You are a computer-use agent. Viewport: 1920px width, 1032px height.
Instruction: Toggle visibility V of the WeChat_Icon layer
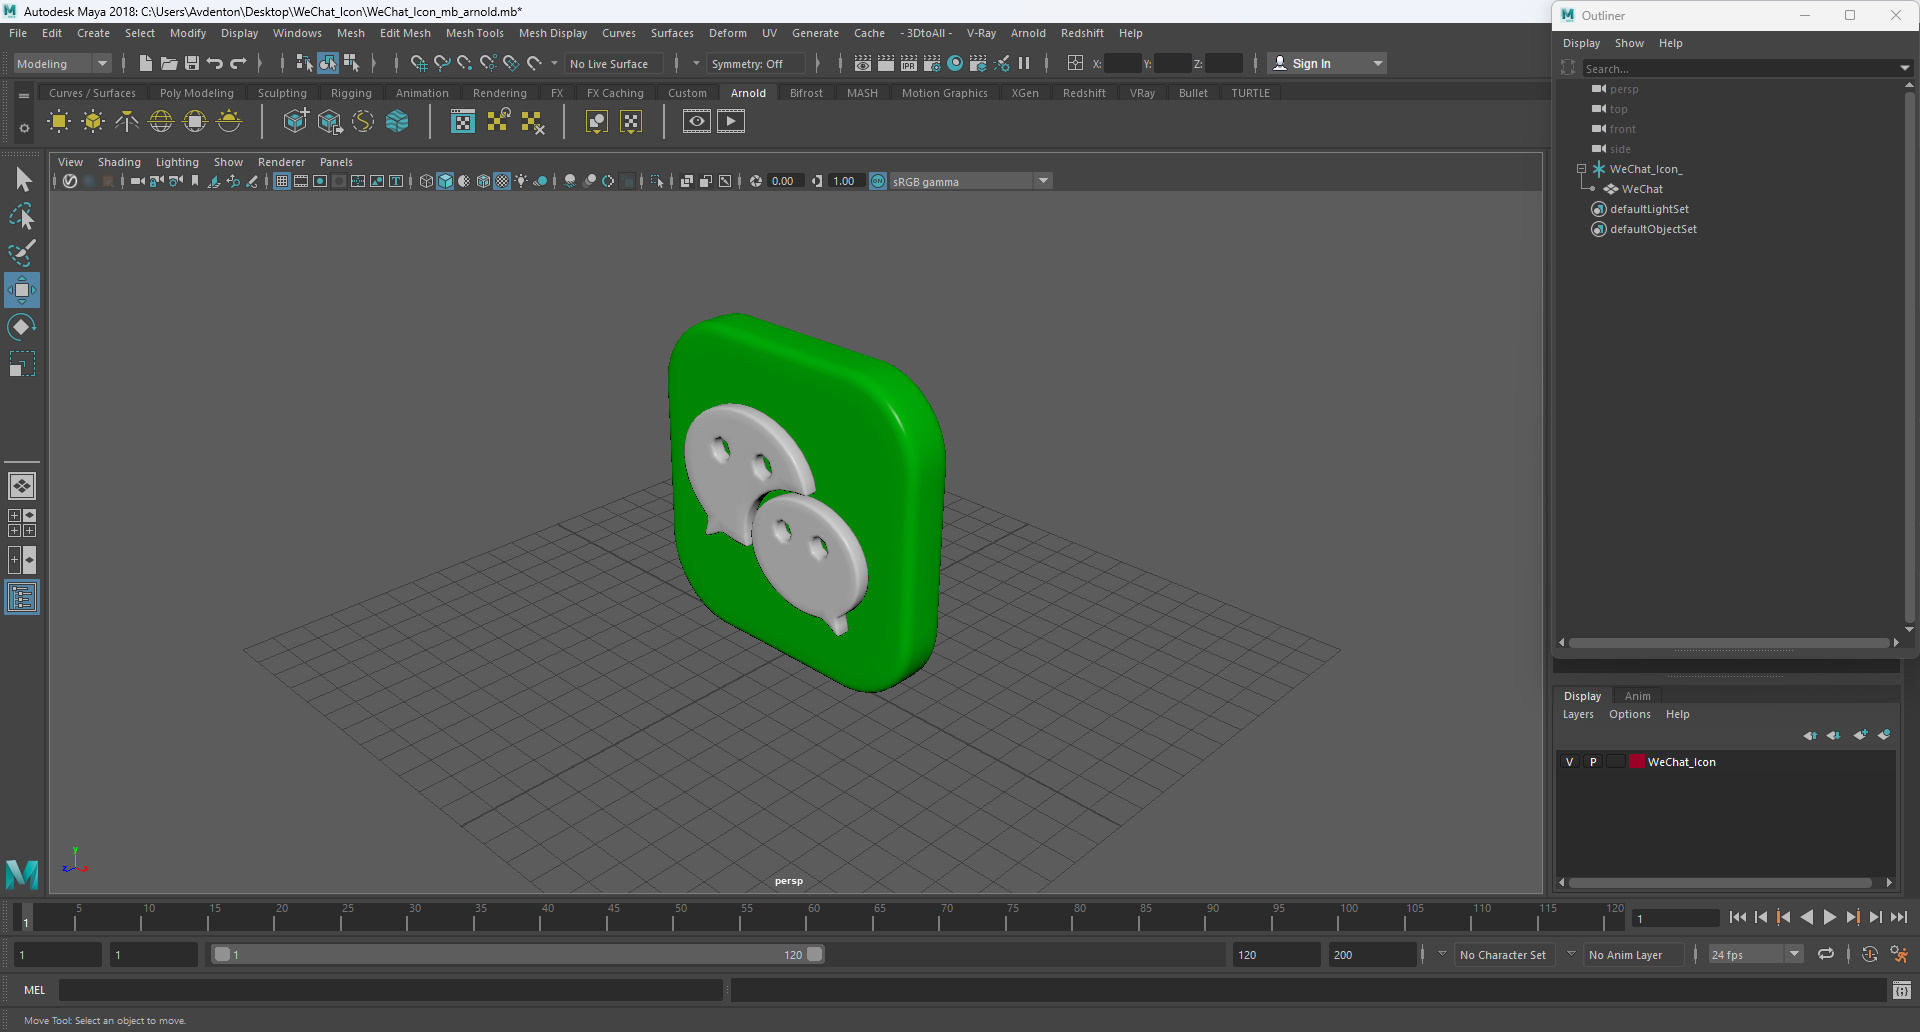tap(1569, 762)
